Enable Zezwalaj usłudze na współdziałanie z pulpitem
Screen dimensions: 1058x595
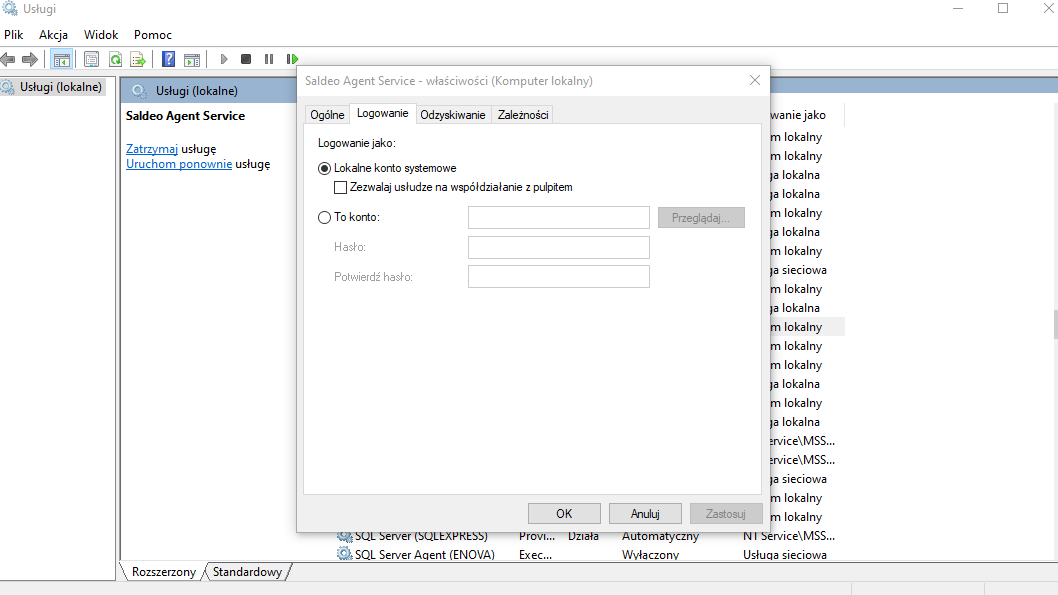(341, 188)
